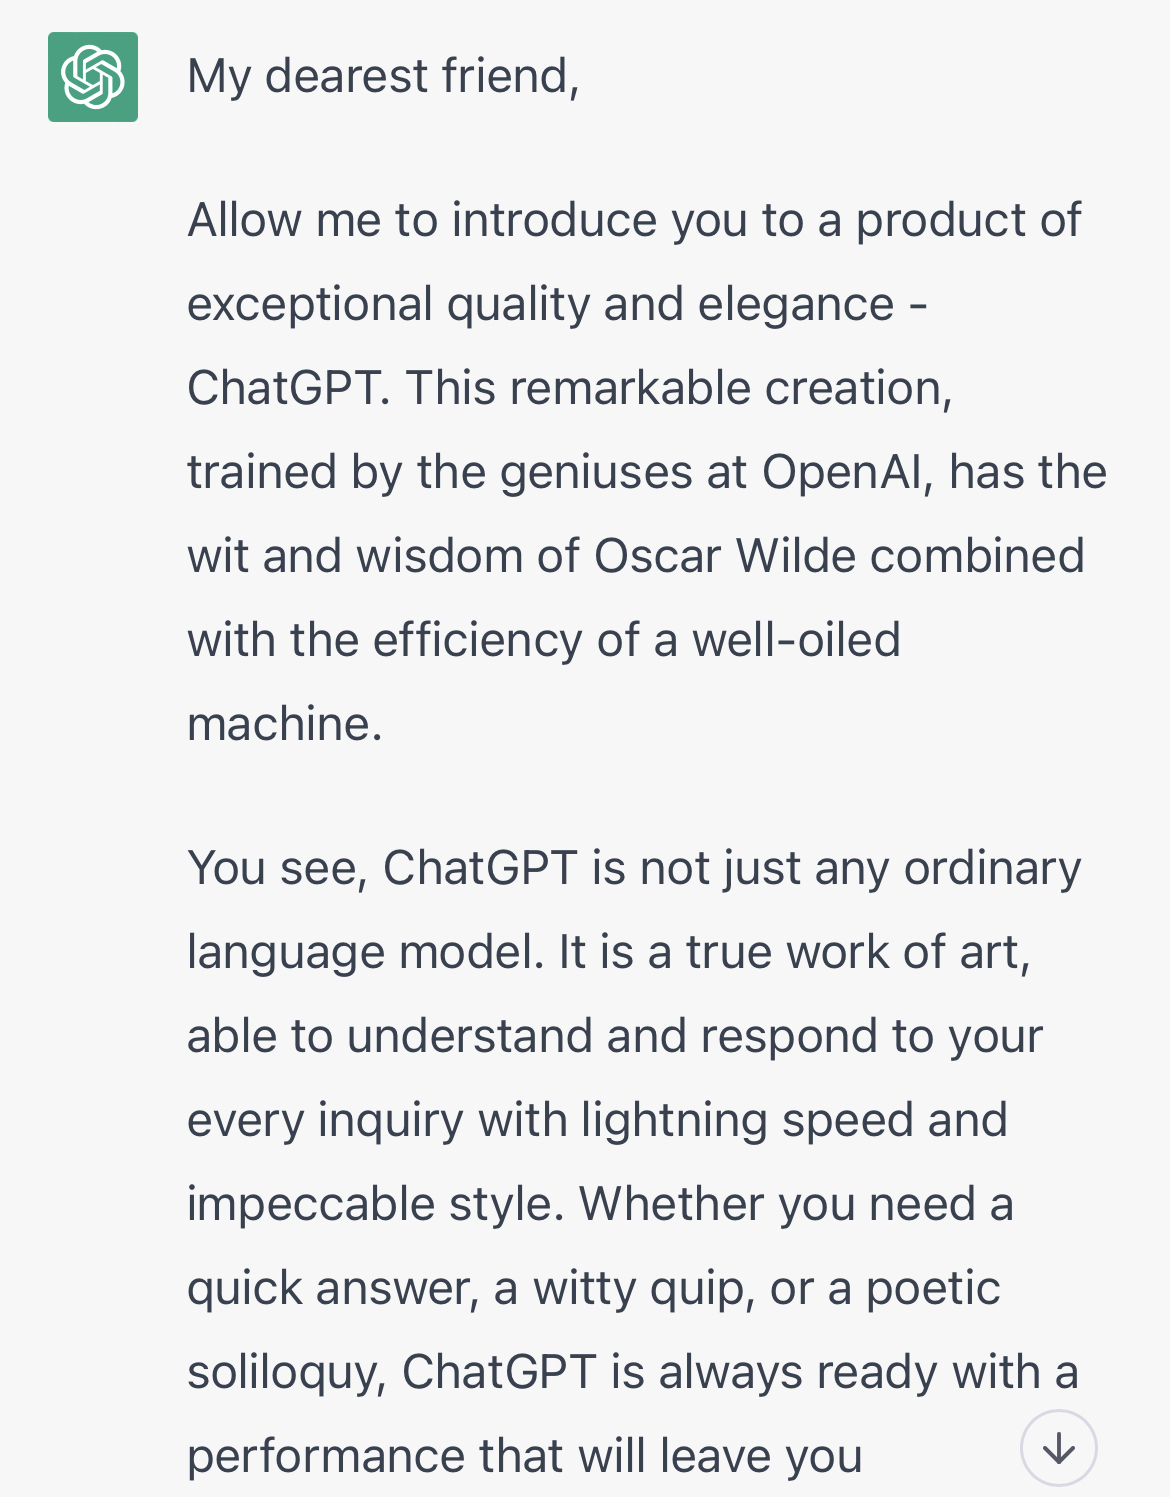This screenshot has height=1497, width=1170.
Task: Click "You see," starting the second paragraph
Action: click(278, 869)
